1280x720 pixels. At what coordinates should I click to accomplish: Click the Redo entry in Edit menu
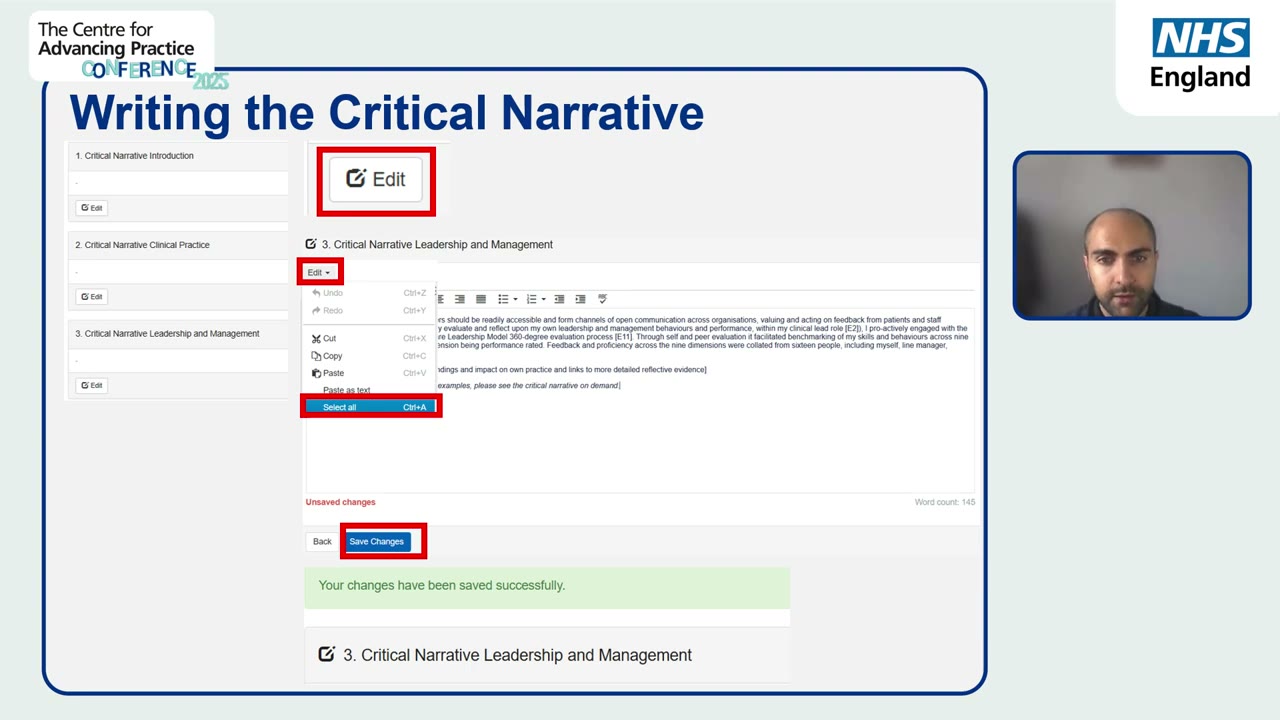(369, 310)
